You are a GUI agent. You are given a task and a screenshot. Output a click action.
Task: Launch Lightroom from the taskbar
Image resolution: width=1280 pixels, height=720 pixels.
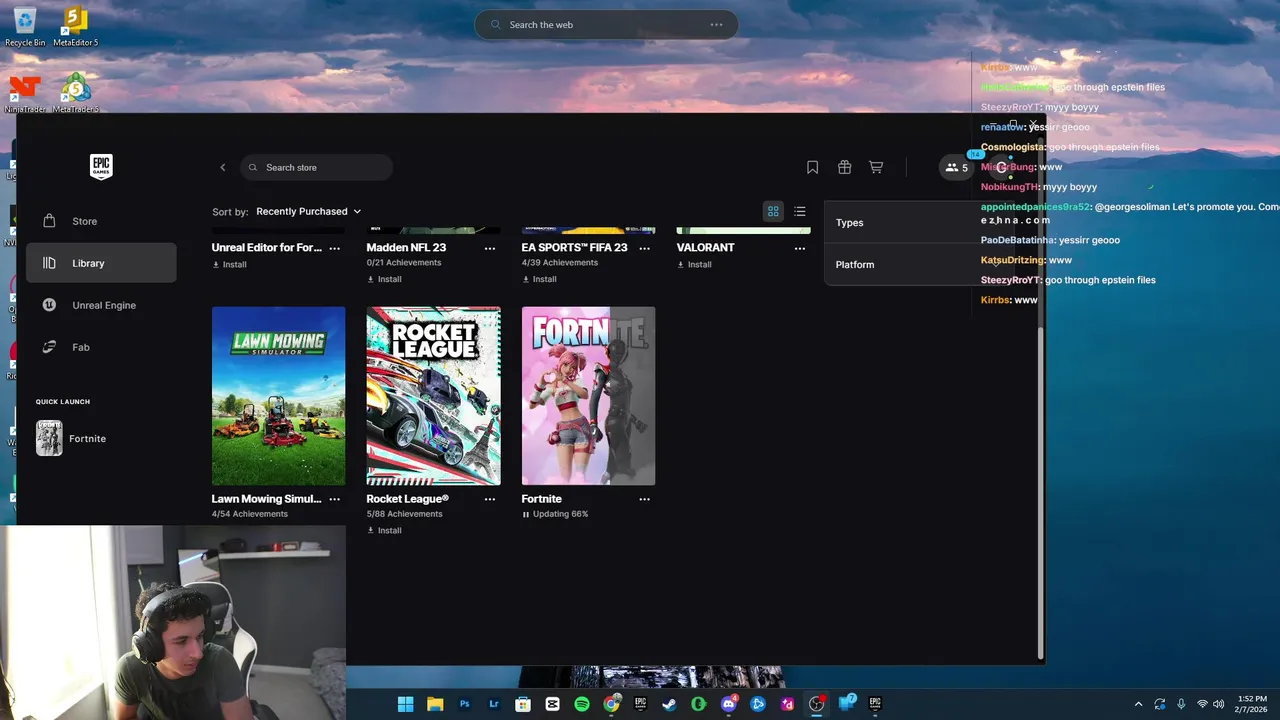pos(494,704)
